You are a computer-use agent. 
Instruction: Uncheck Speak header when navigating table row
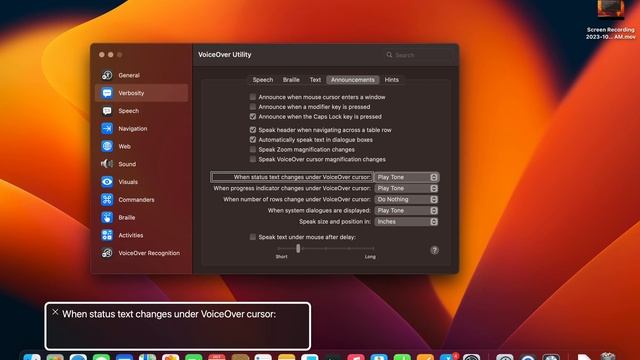pyautogui.click(x=253, y=130)
